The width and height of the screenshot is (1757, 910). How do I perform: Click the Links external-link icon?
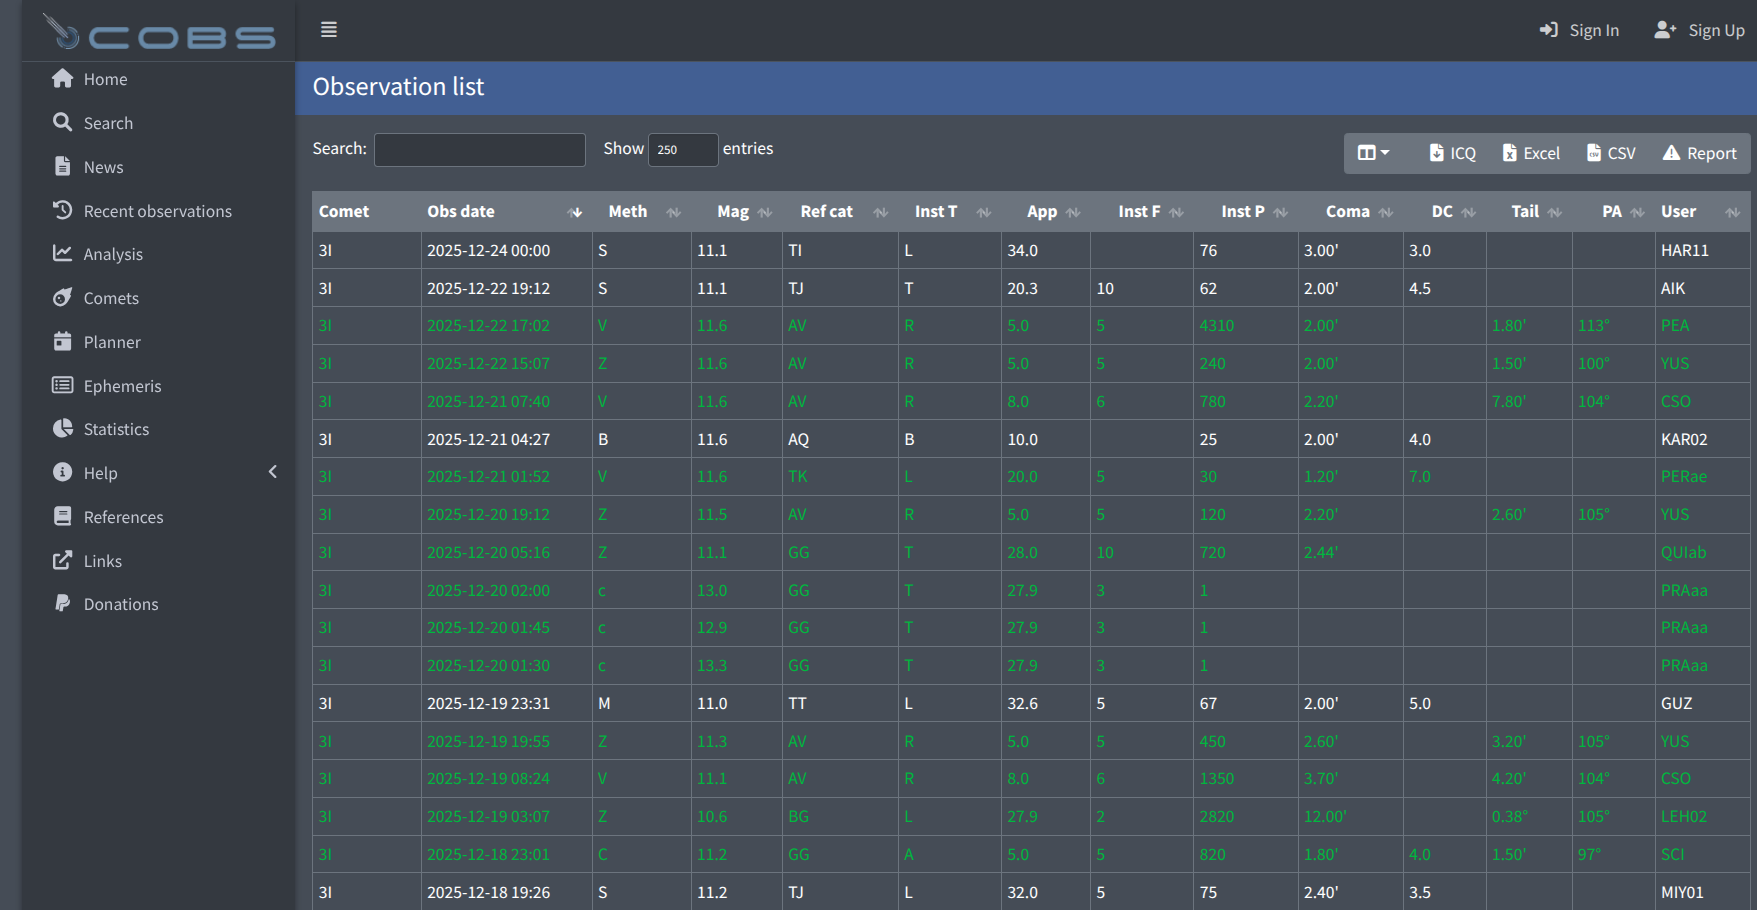[x=63, y=560]
